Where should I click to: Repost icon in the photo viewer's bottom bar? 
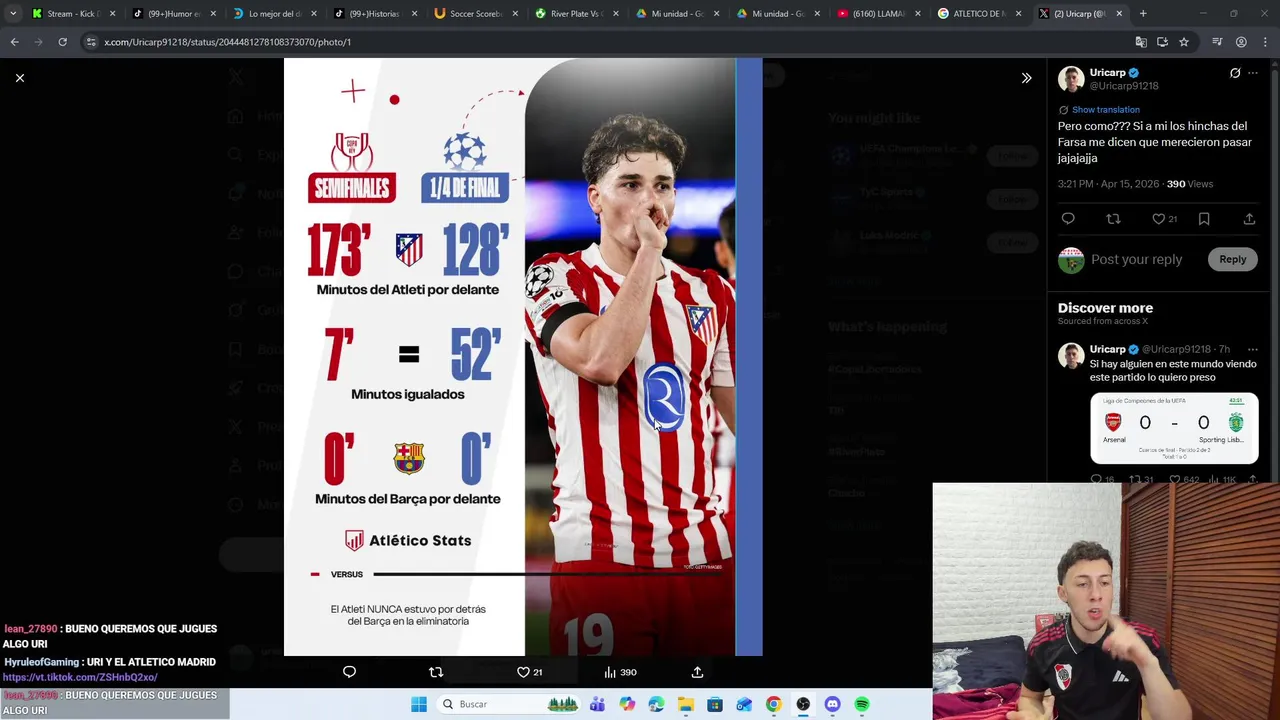point(436,672)
